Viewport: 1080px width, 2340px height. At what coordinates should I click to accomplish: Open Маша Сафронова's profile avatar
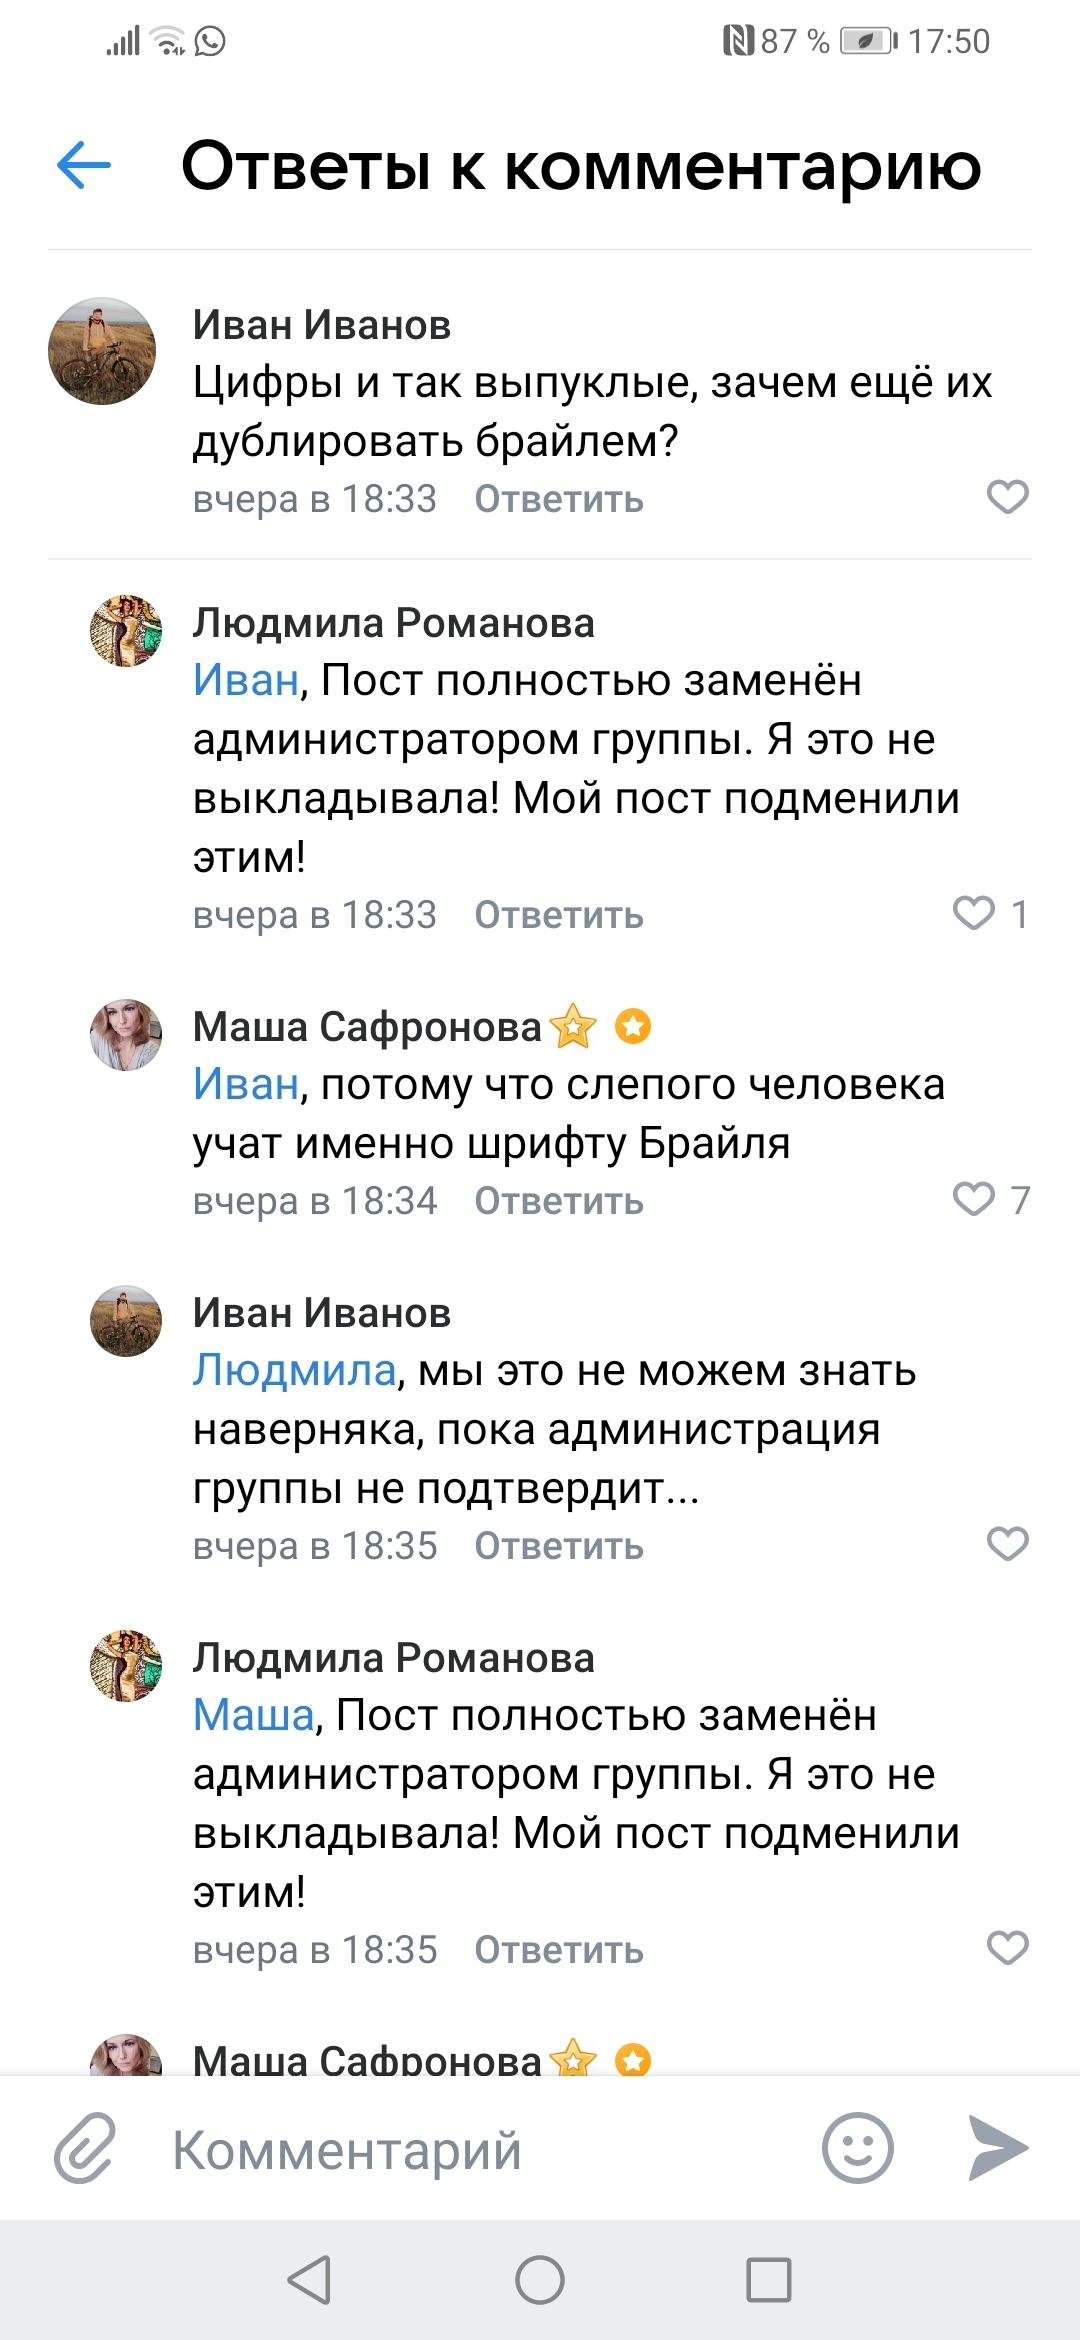click(126, 1035)
